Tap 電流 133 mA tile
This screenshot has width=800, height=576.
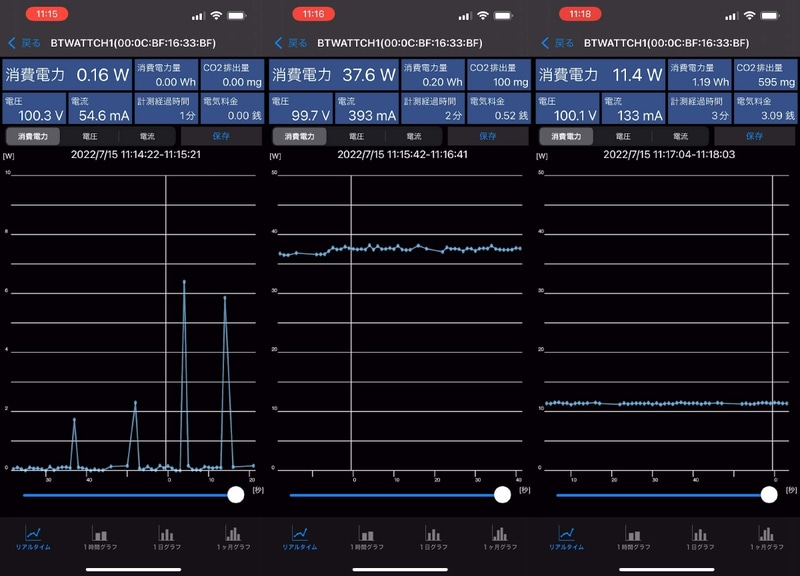click(x=634, y=108)
